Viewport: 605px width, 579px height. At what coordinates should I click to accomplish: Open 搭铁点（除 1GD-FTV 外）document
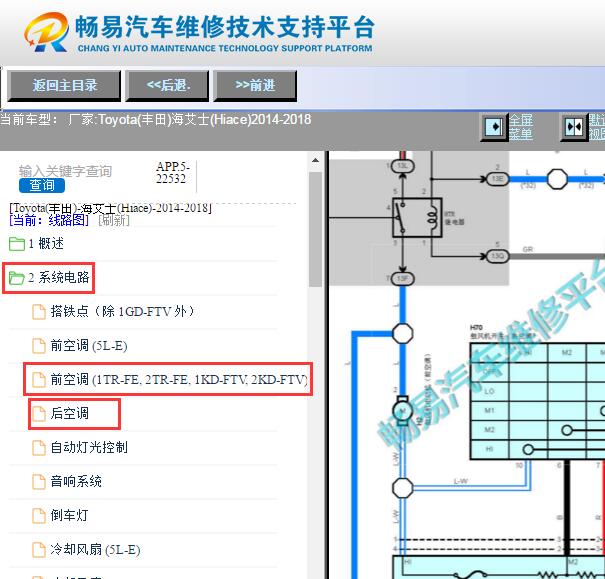[x=122, y=312]
